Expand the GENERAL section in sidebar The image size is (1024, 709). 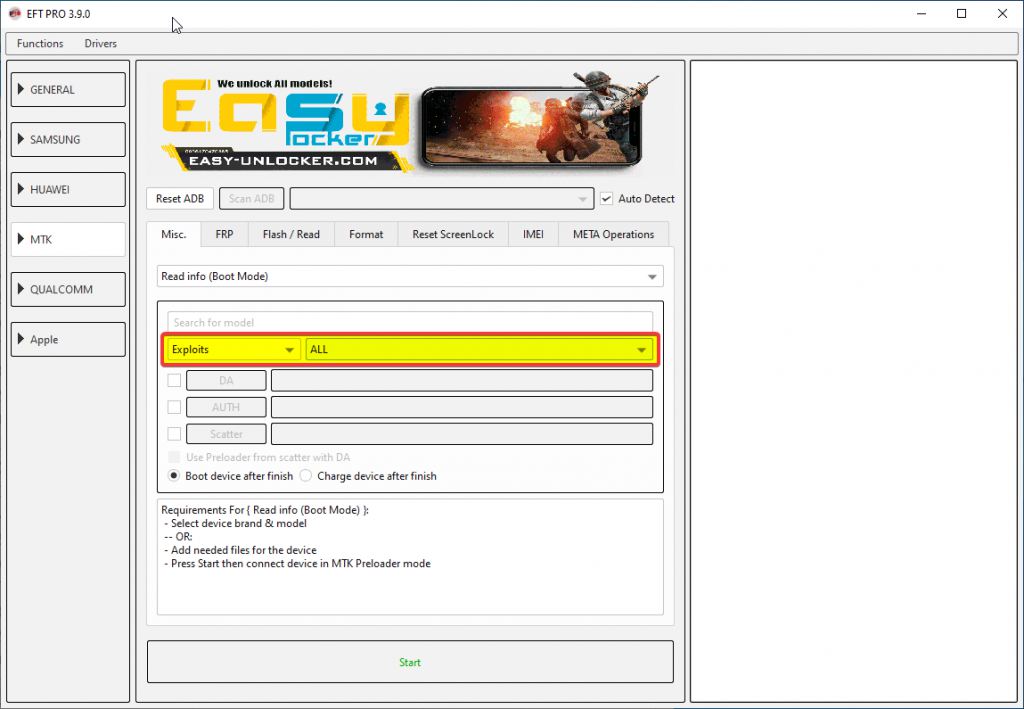click(x=68, y=89)
